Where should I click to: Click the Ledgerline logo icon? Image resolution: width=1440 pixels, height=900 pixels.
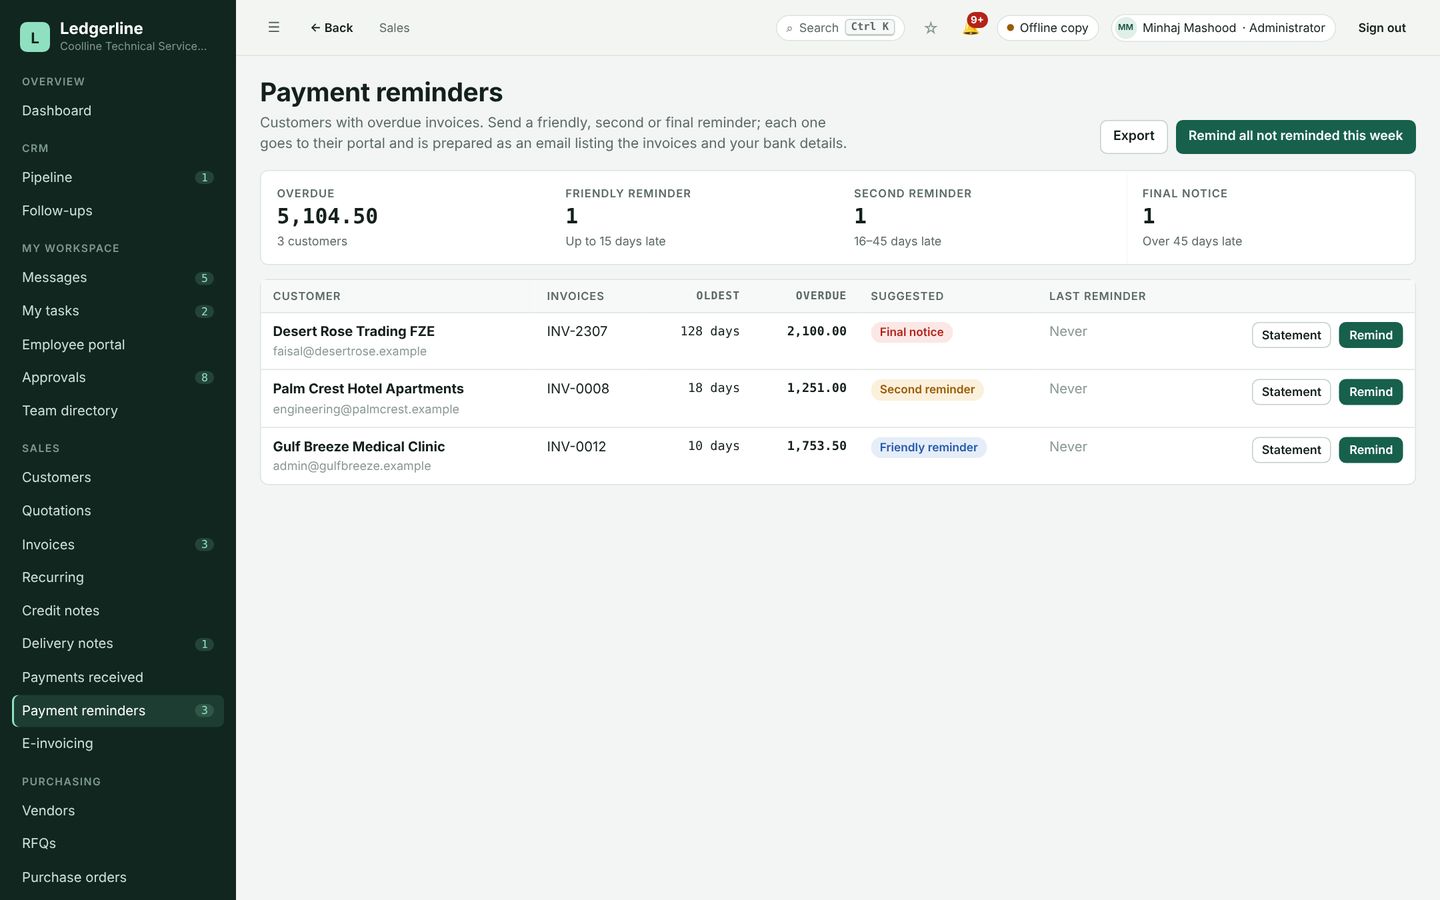(35, 37)
